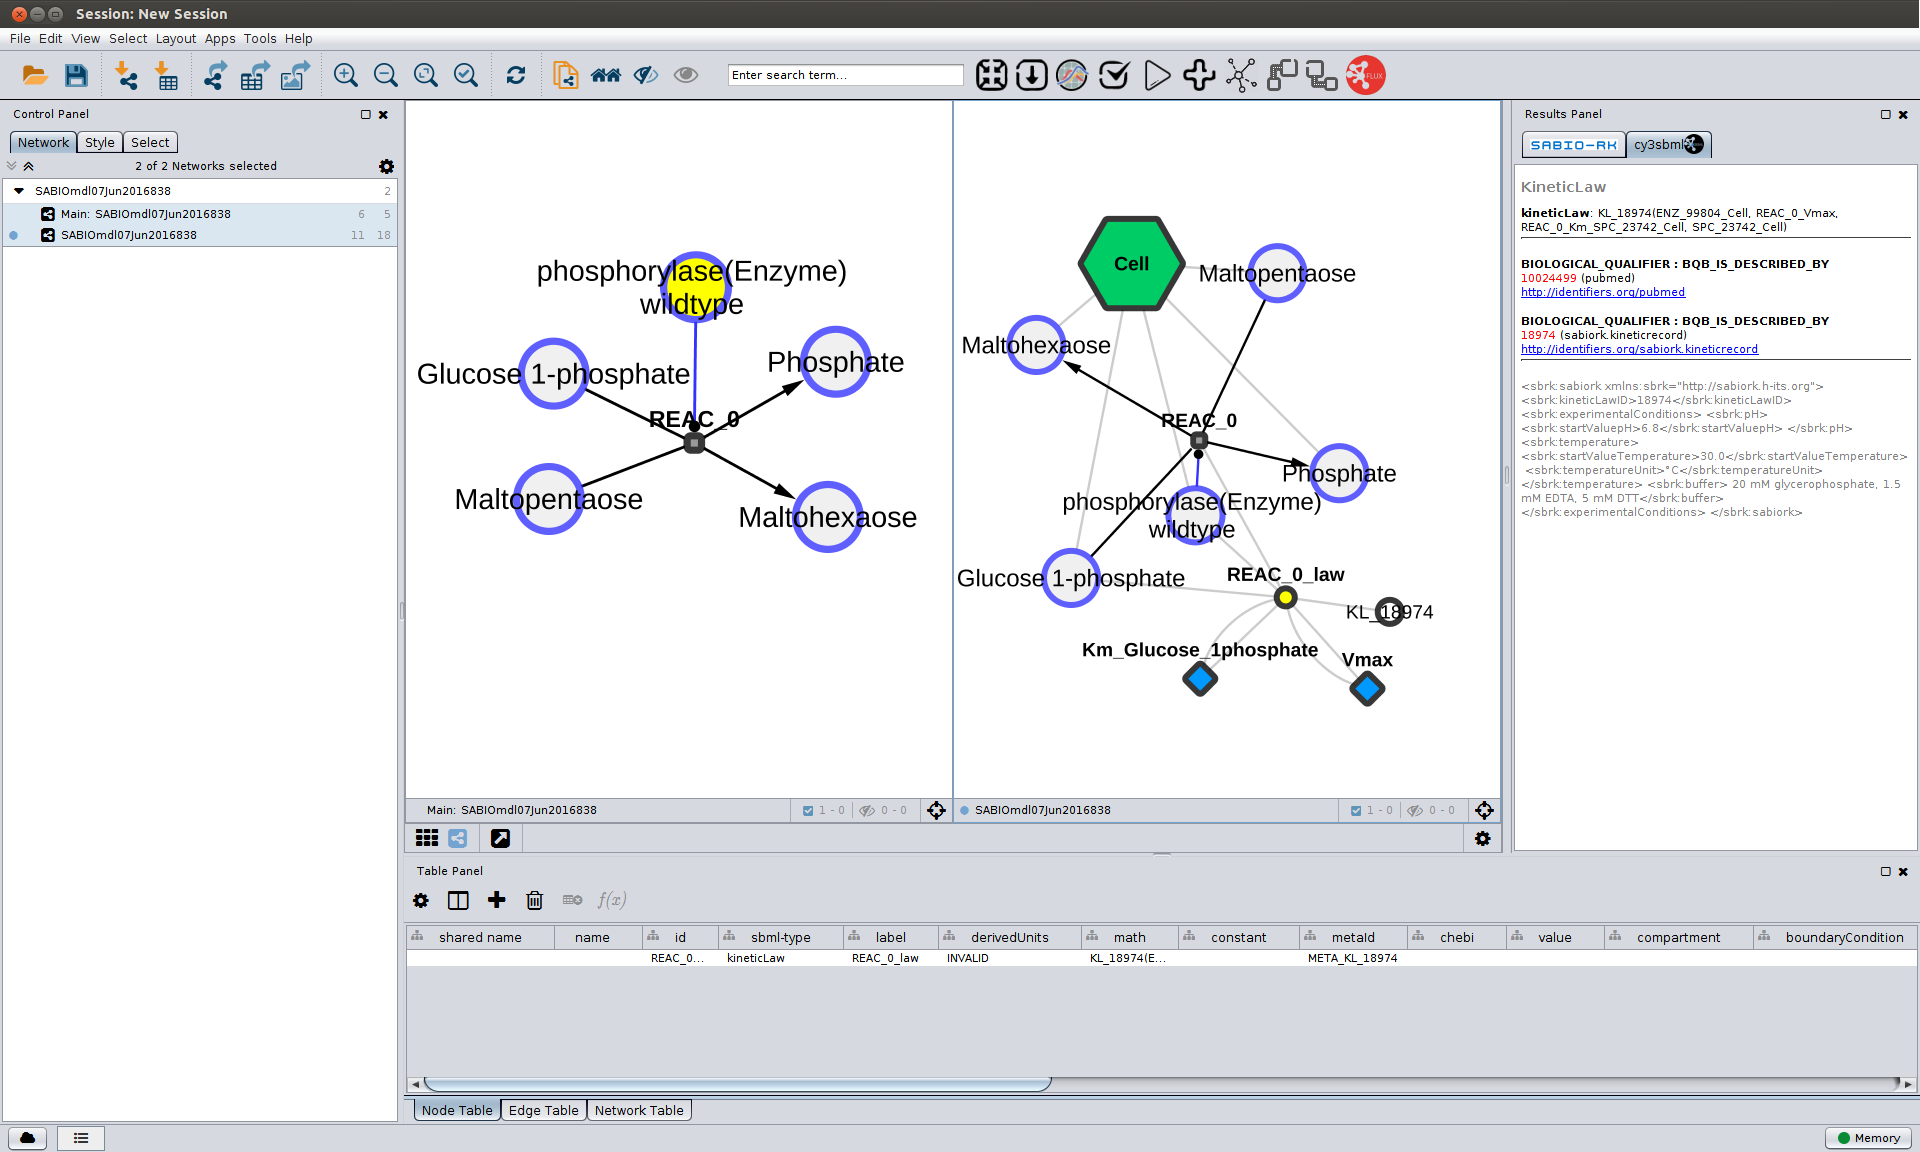Toggle the Float Control Panel square button

click(x=366, y=115)
